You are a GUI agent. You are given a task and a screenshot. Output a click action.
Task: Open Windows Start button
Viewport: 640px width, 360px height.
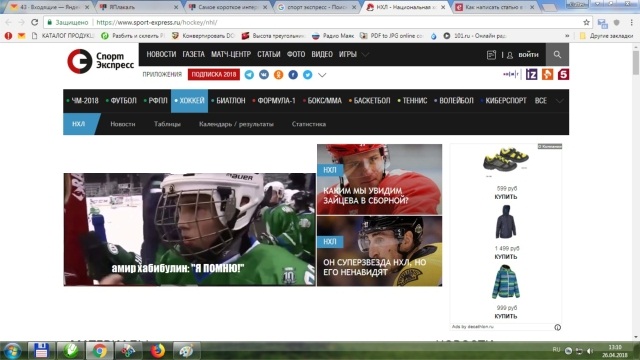[x=12, y=351]
